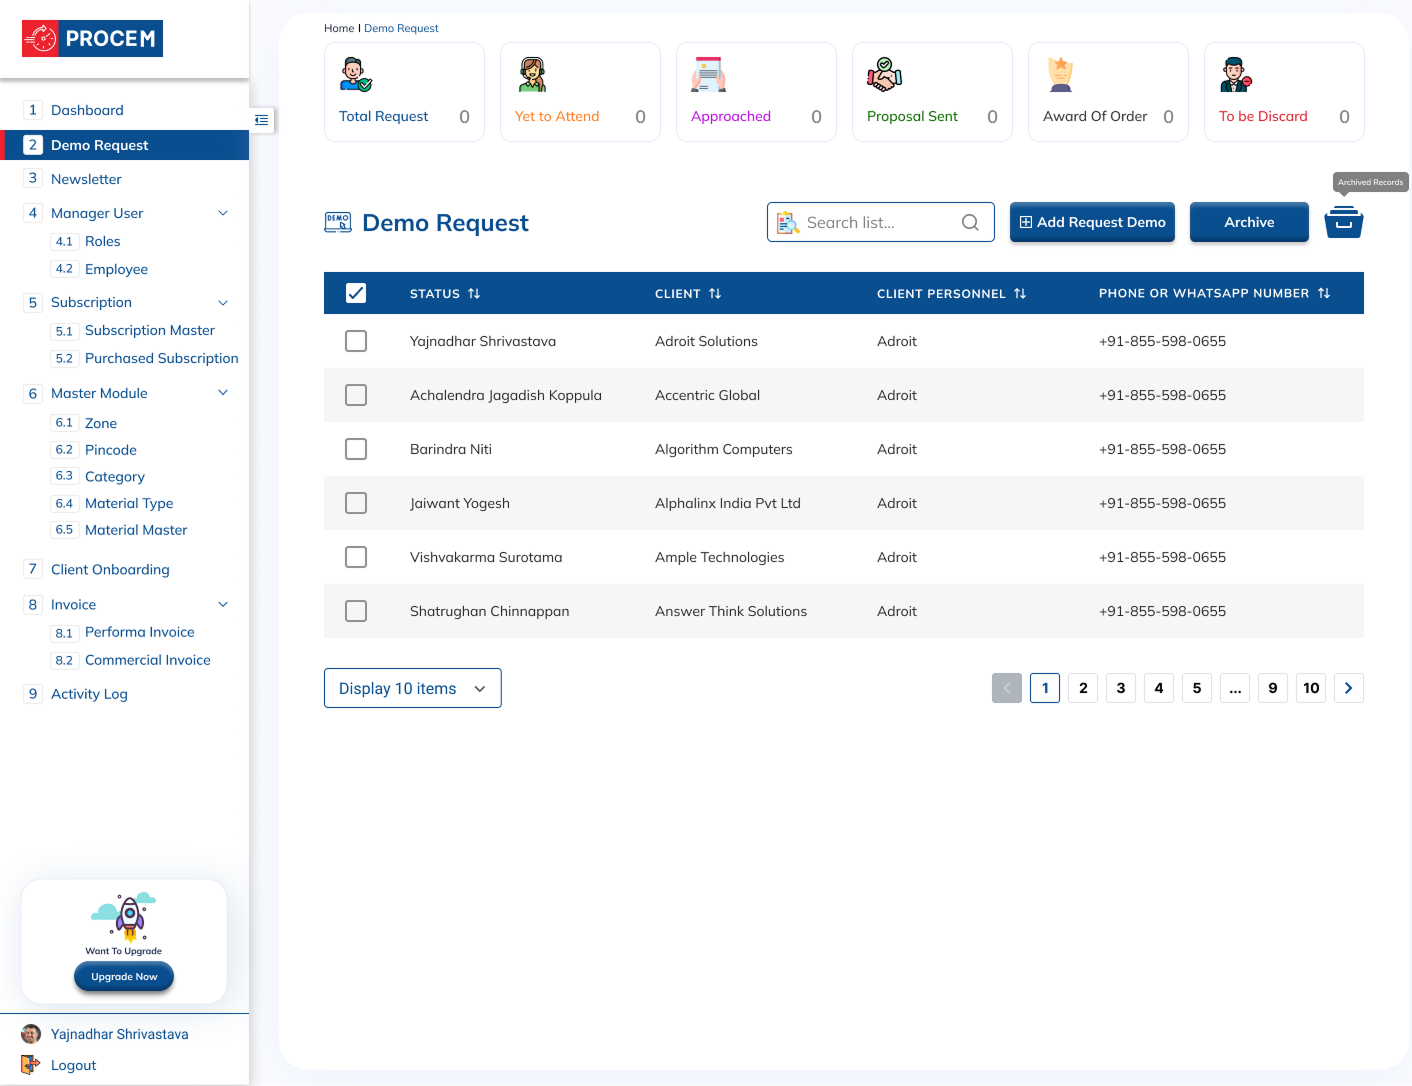Collapse the Master Module section chevron
Screen dimensions: 1412x1086
pyautogui.click(x=223, y=393)
